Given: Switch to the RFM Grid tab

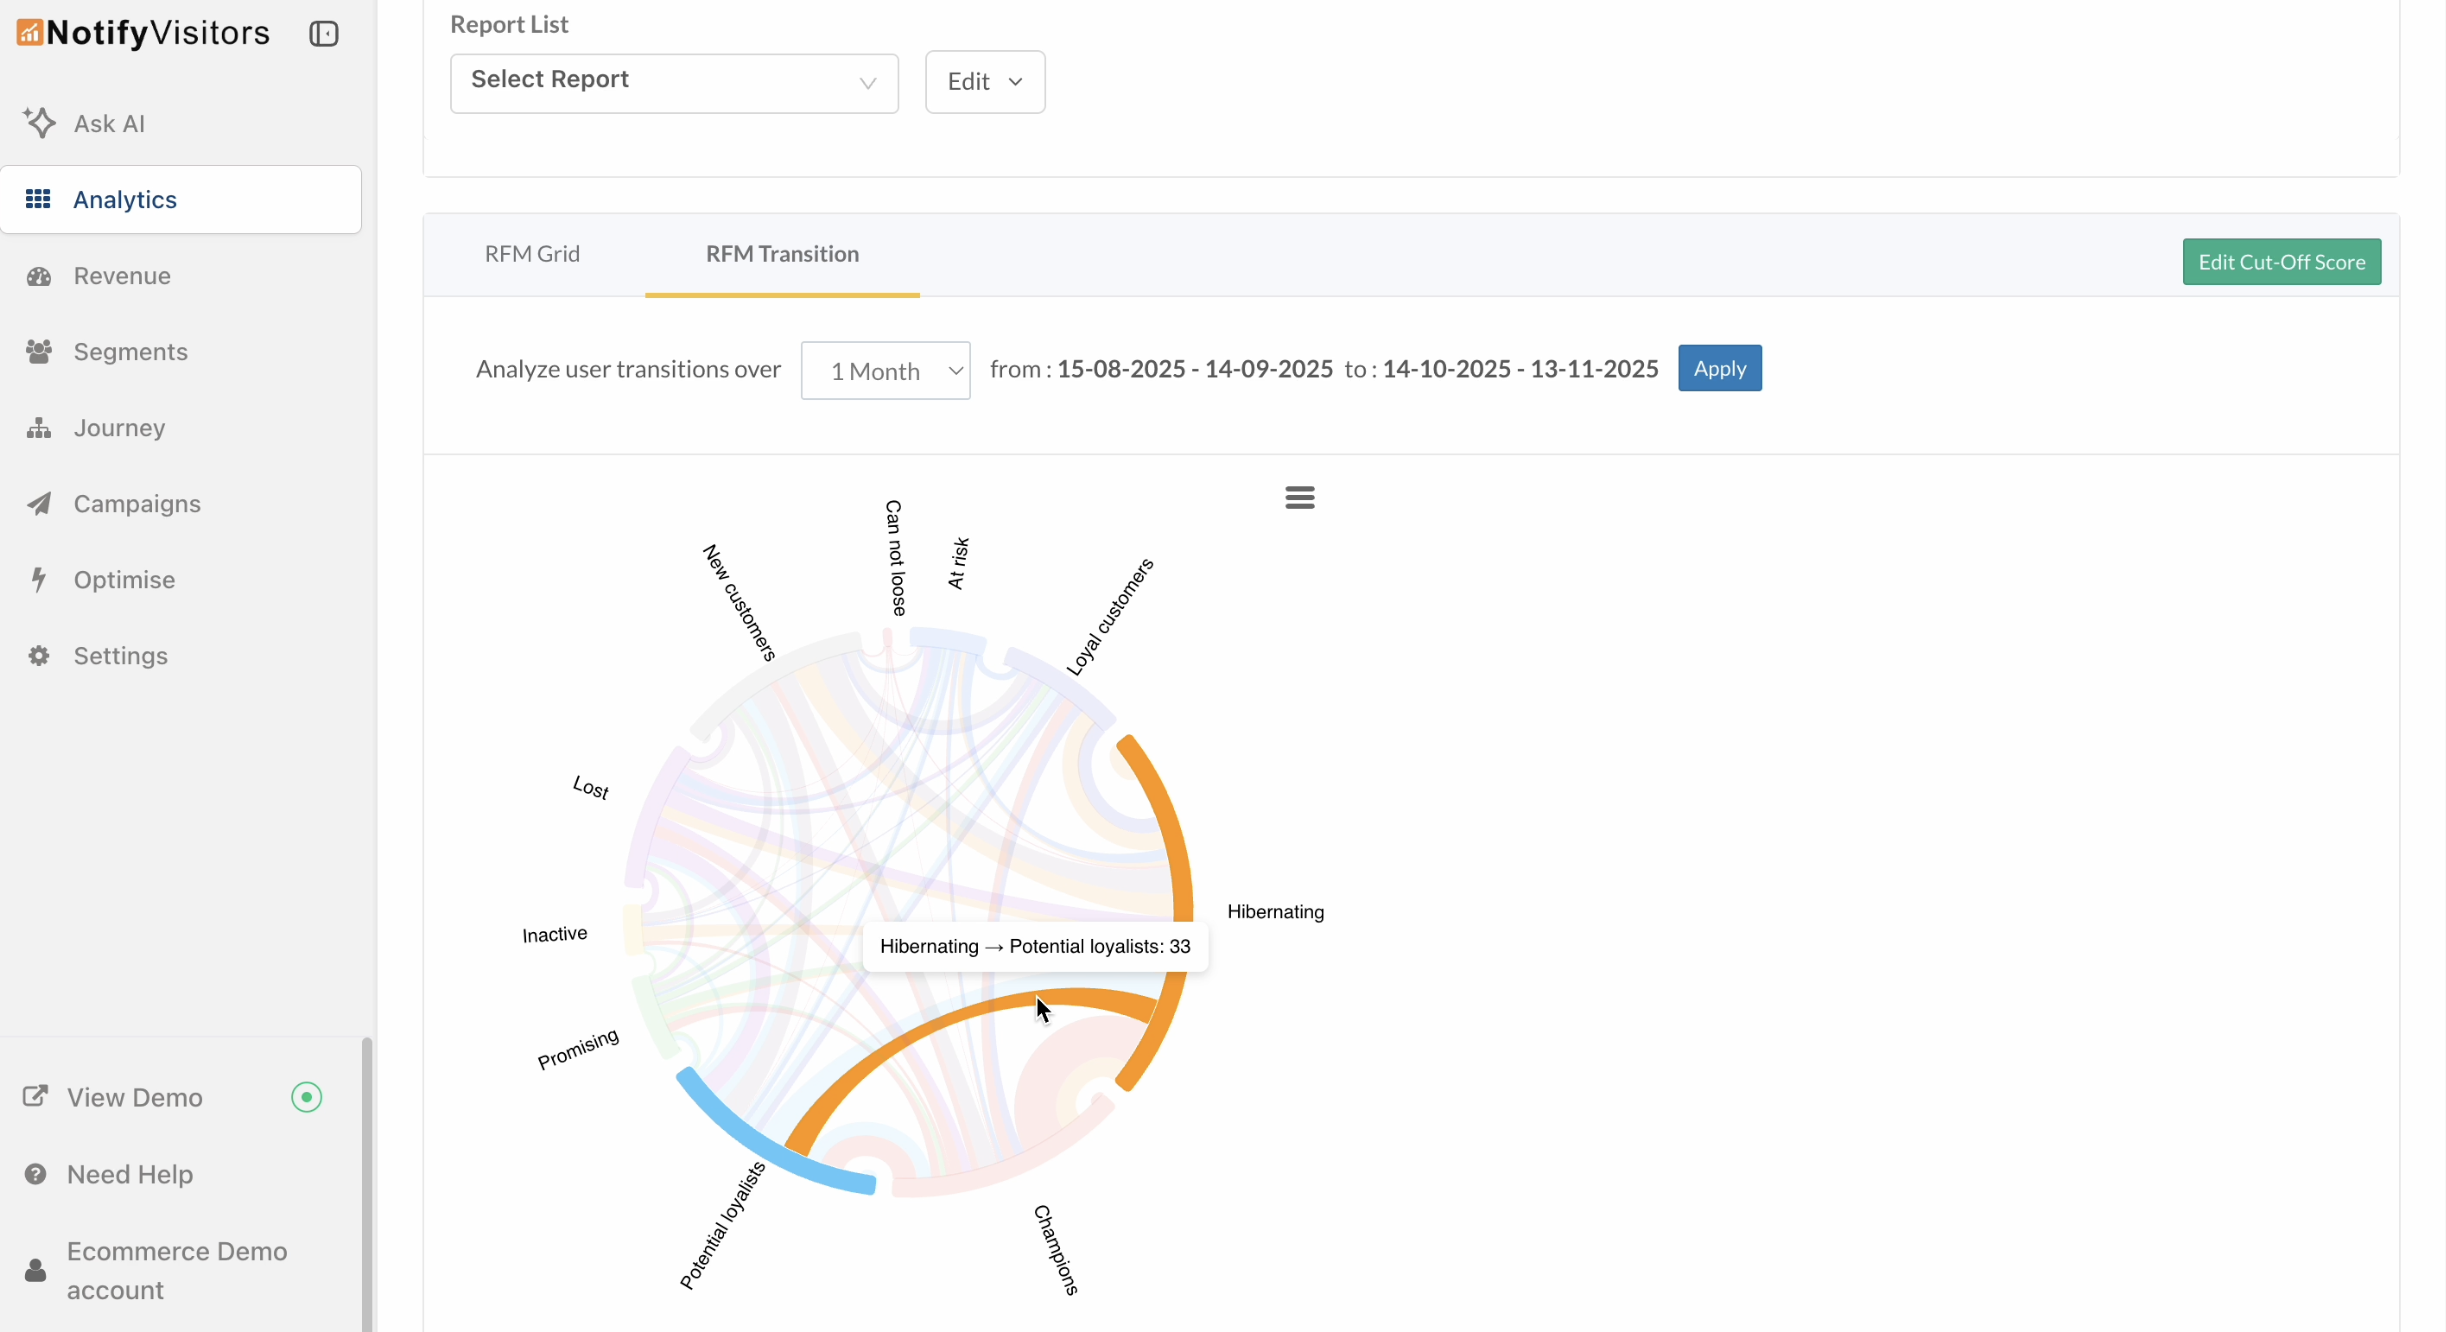Looking at the screenshot, I should pyautogui.click(x=532, y=254).
